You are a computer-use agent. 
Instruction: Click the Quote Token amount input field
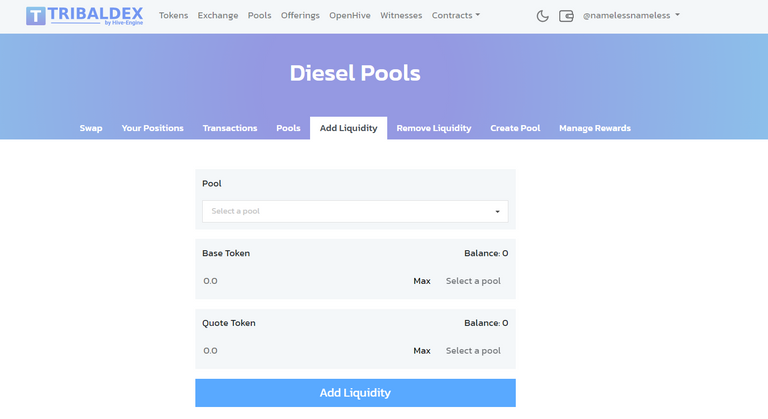304,351
